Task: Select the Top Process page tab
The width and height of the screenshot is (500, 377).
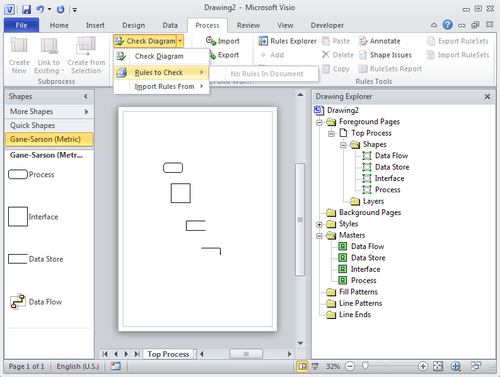Action: click(168, 354)
